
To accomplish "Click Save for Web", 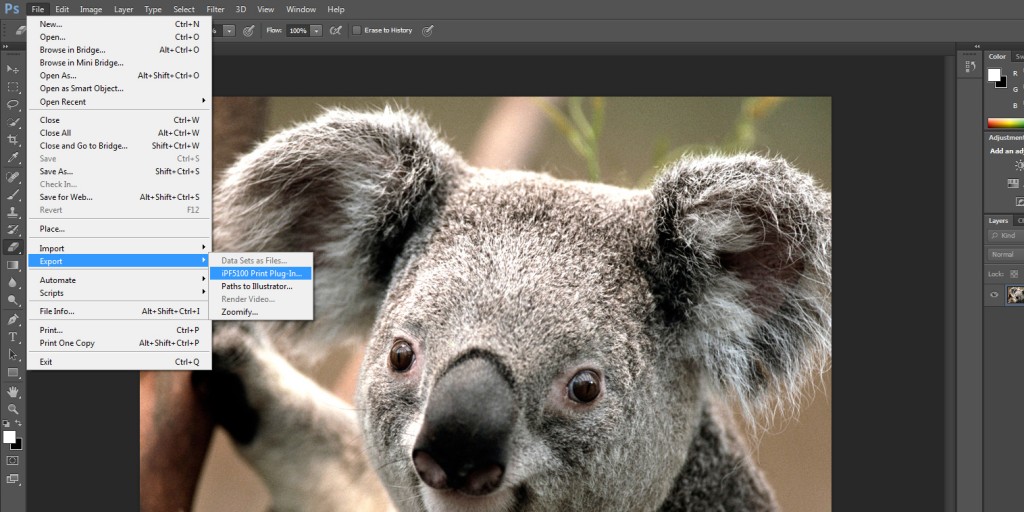I will pyautogui.click(x=120, y=197).
